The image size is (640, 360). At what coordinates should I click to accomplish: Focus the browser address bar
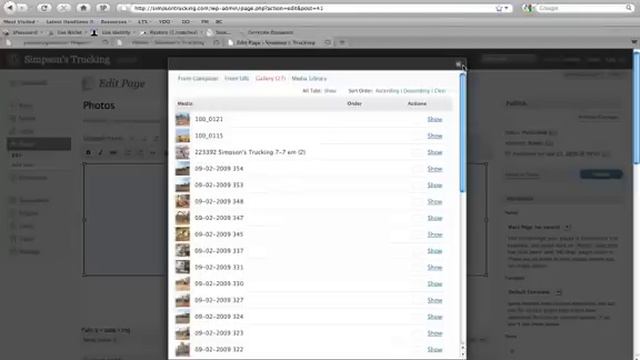tap(312, 8)
